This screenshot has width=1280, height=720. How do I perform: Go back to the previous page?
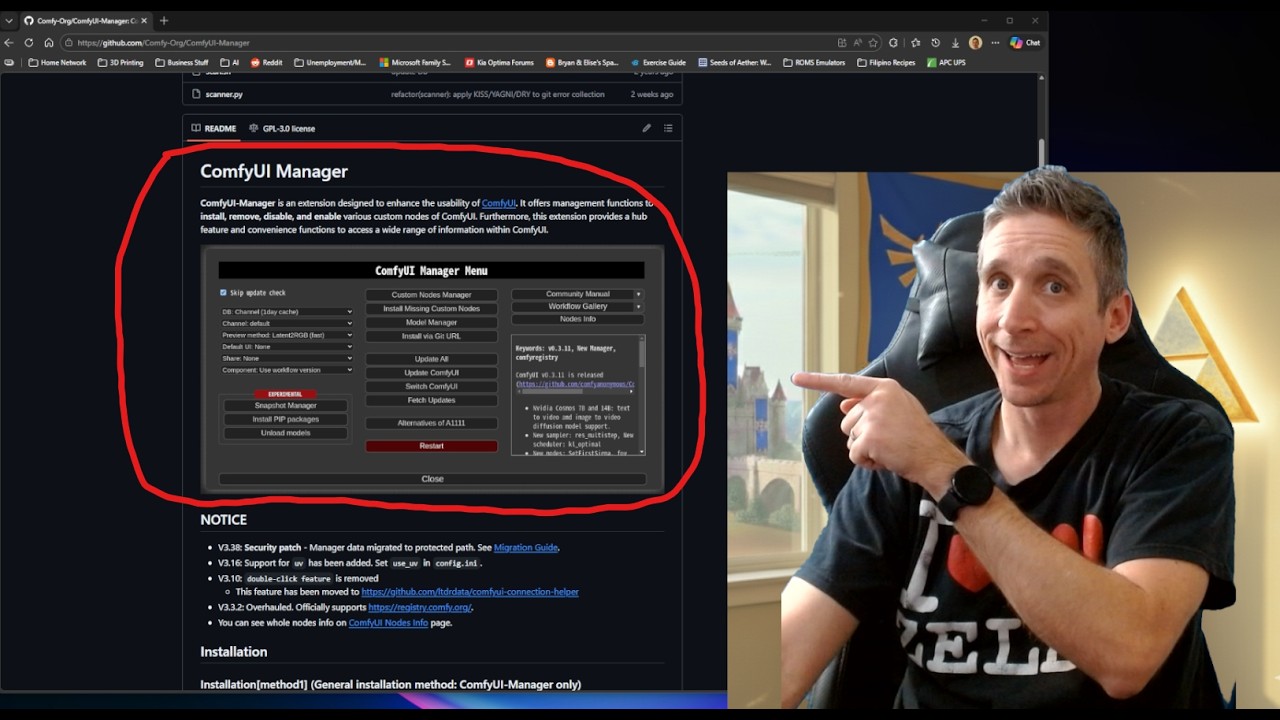click(x=9, y=43)
